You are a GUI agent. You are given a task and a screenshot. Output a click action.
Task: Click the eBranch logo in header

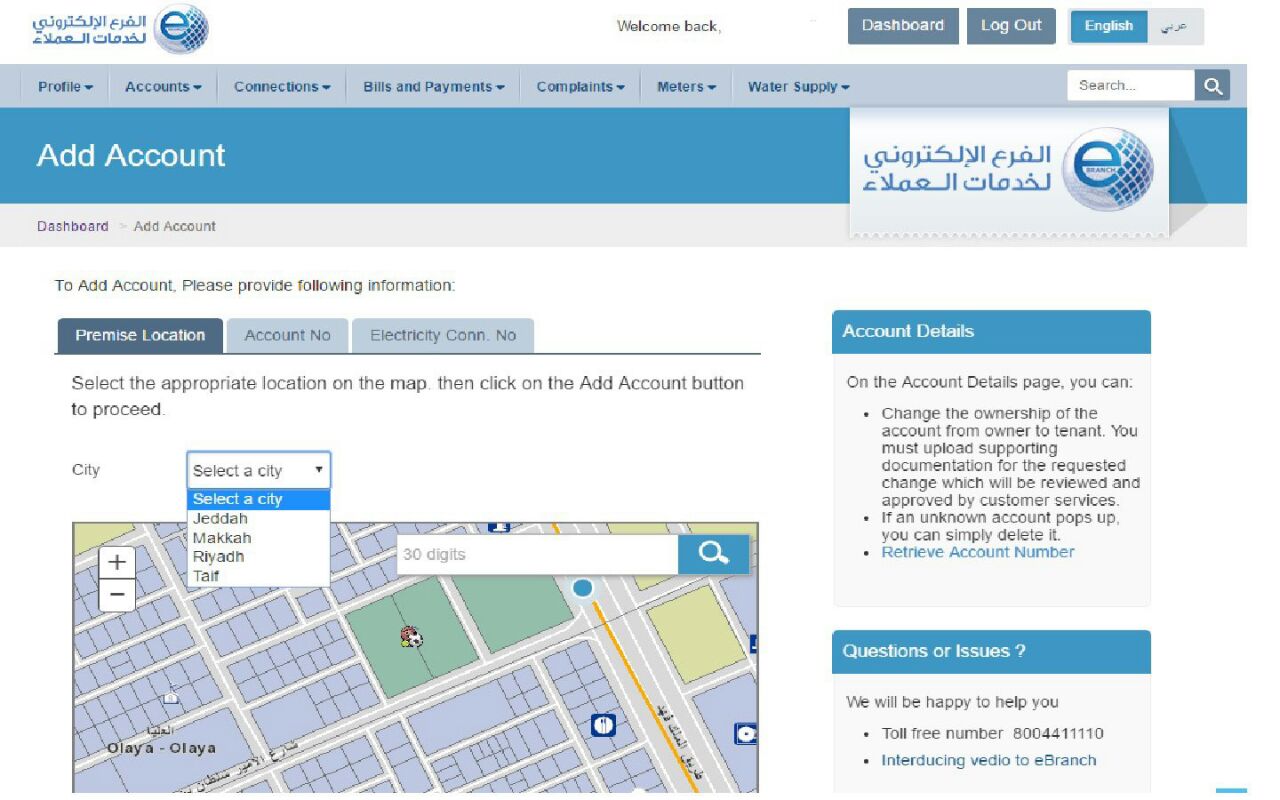click(x=120, y=27)
